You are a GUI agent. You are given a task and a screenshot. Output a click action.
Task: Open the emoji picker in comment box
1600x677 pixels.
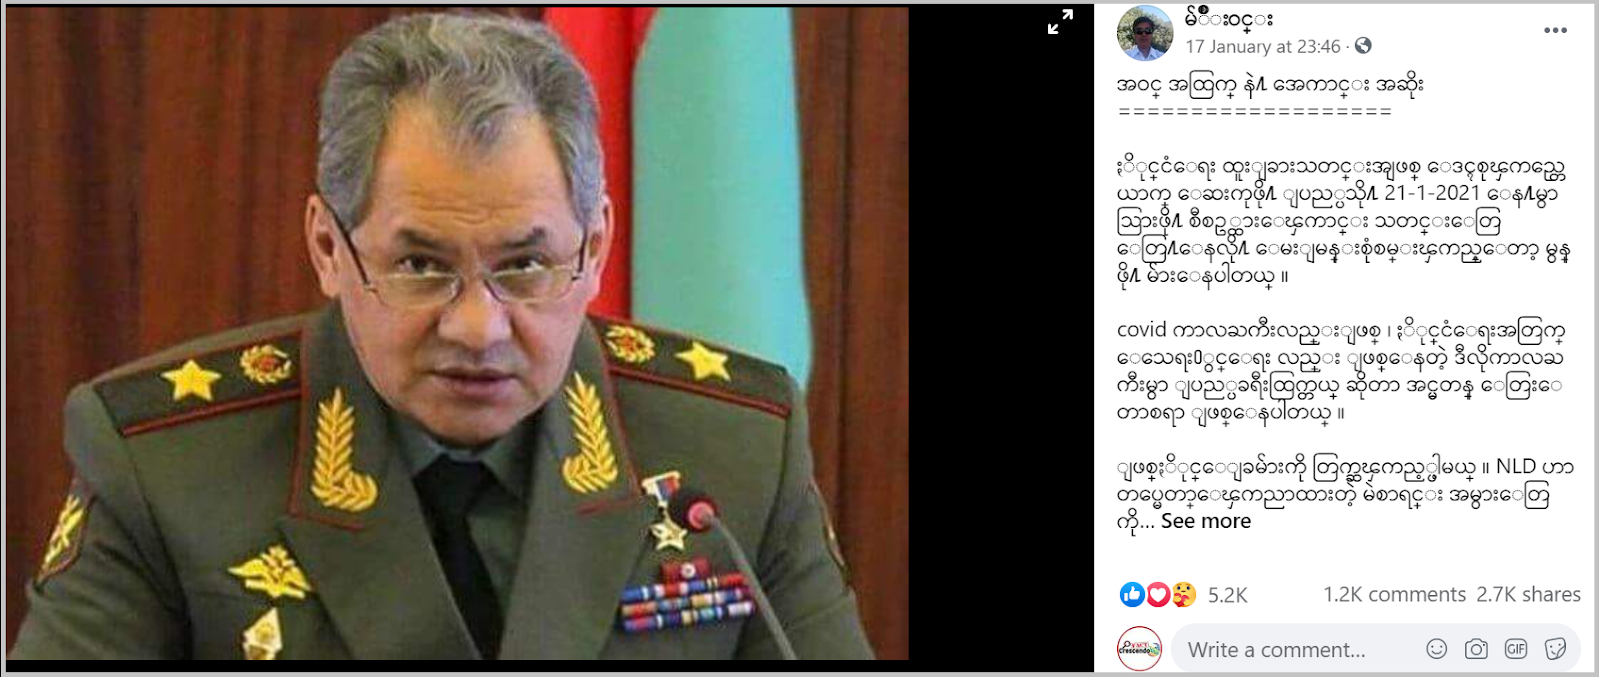1437,649
